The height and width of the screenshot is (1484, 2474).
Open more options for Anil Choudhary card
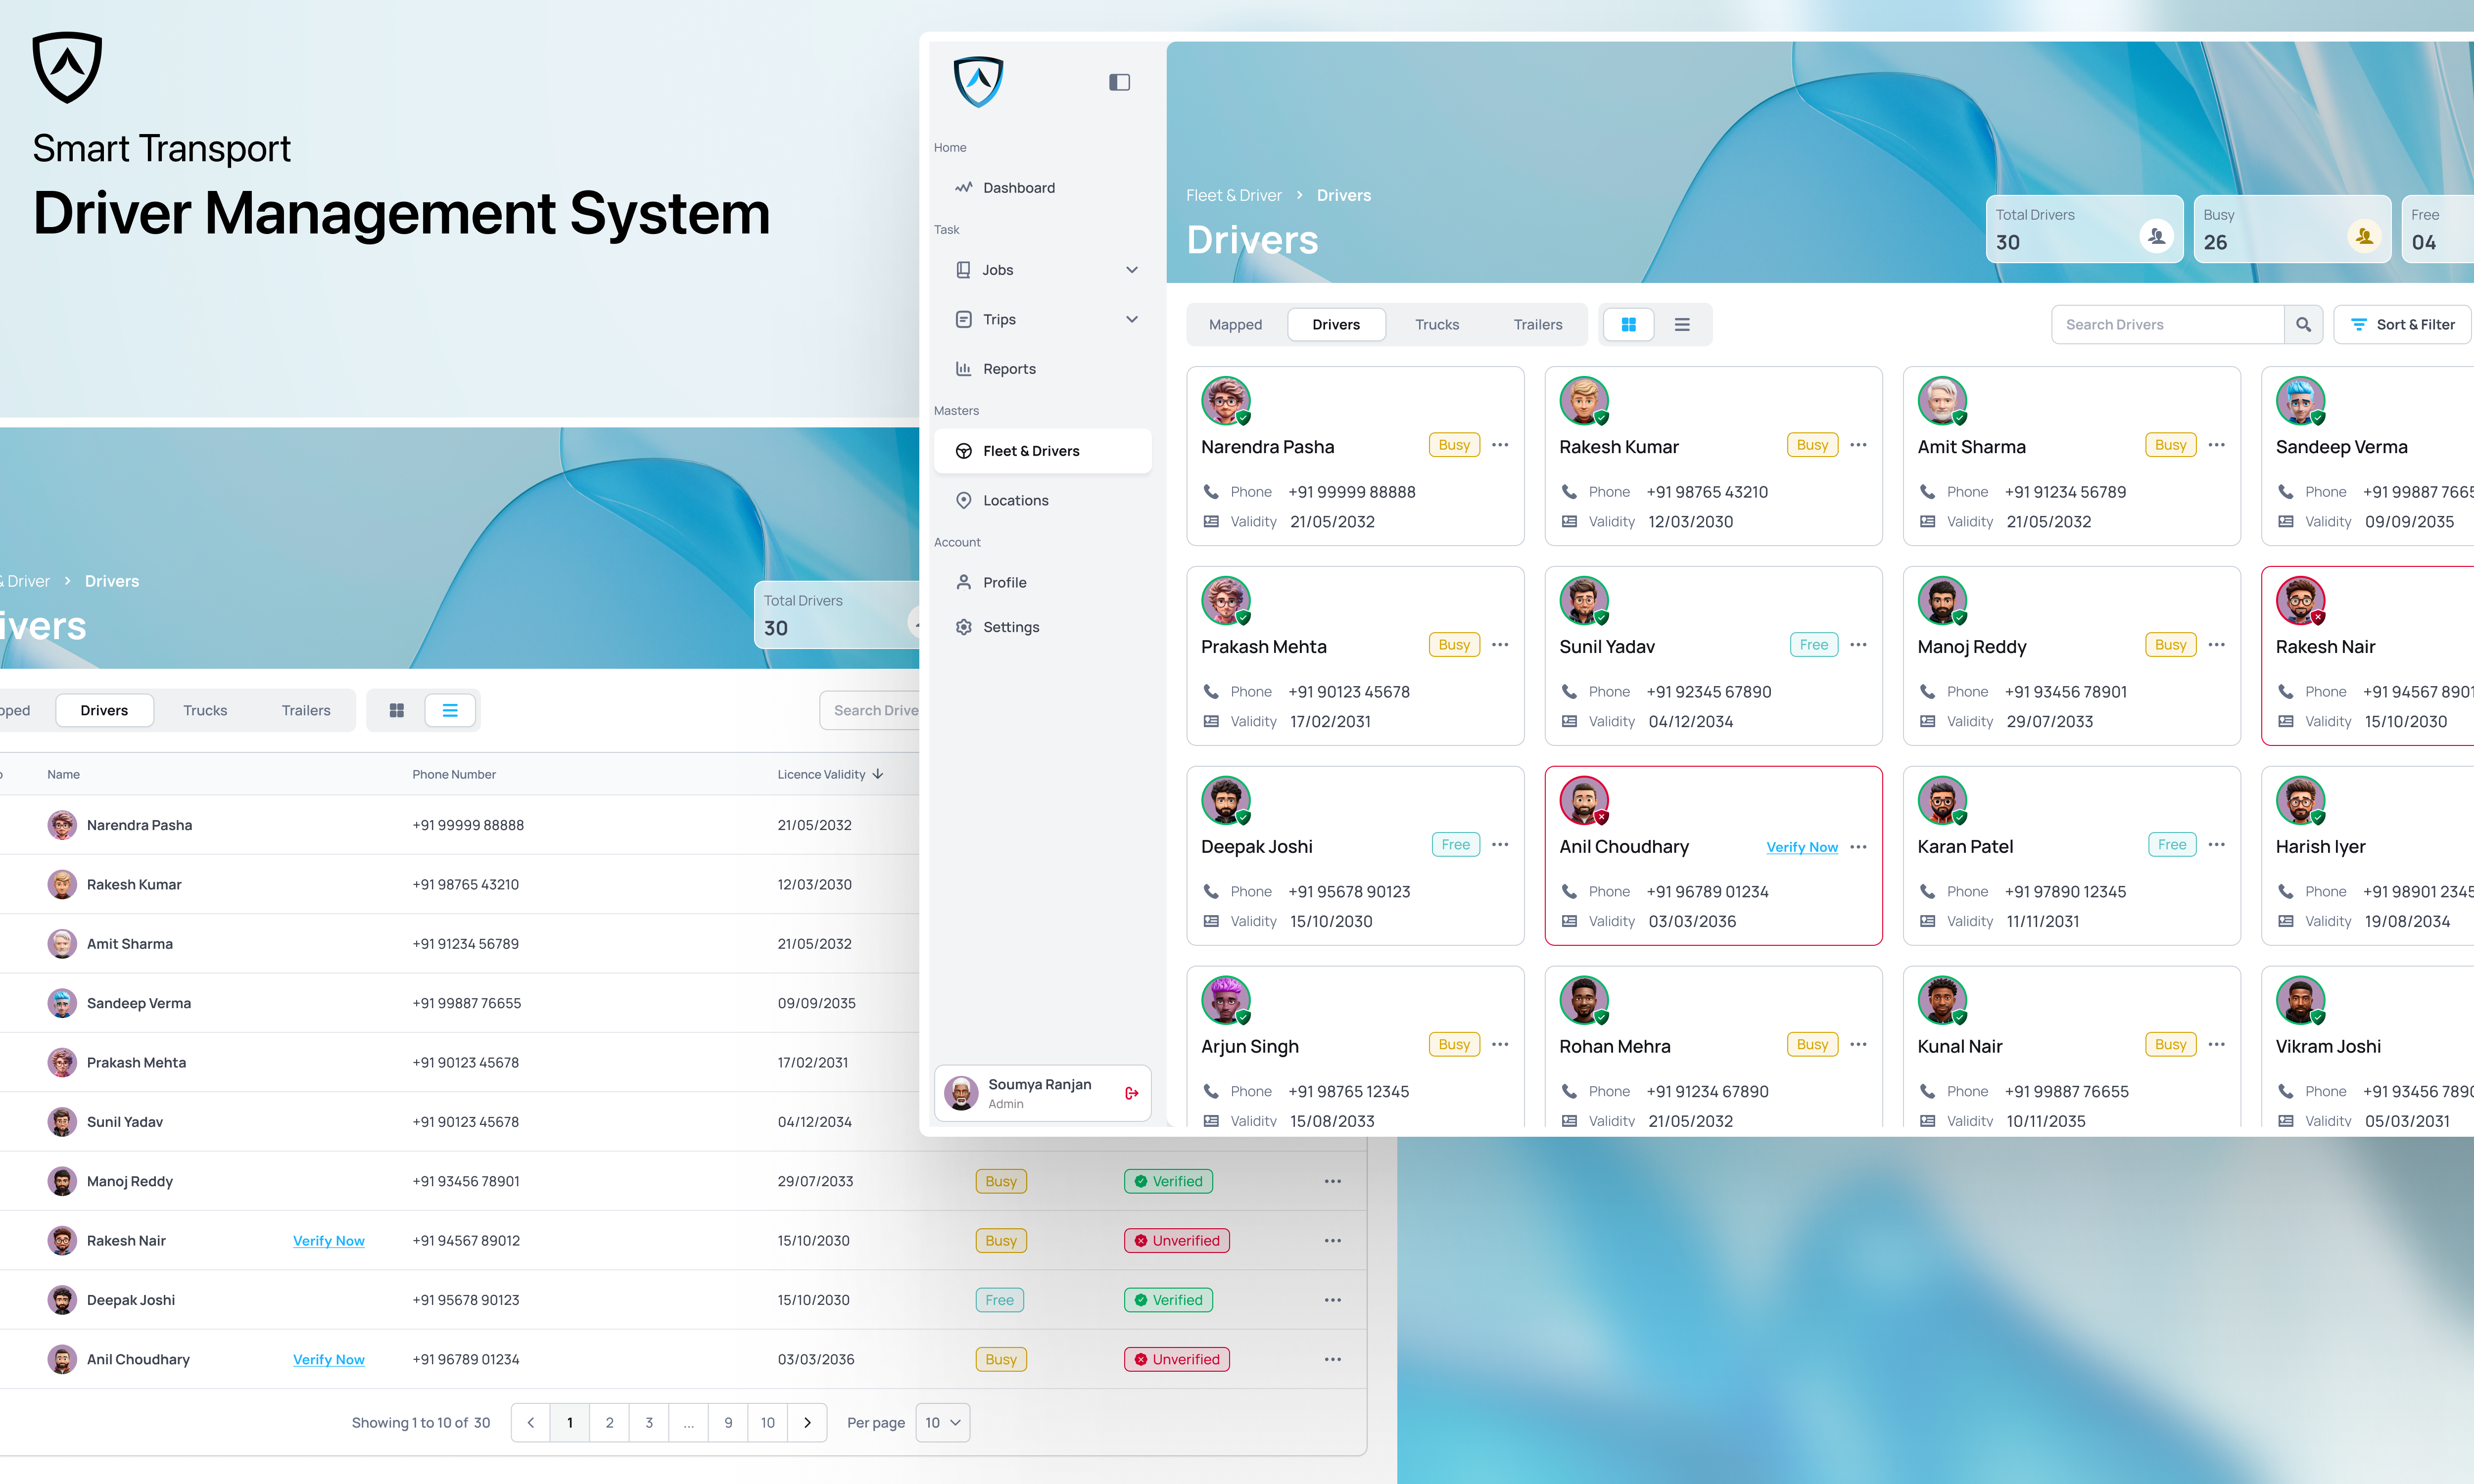point(1858,847)
